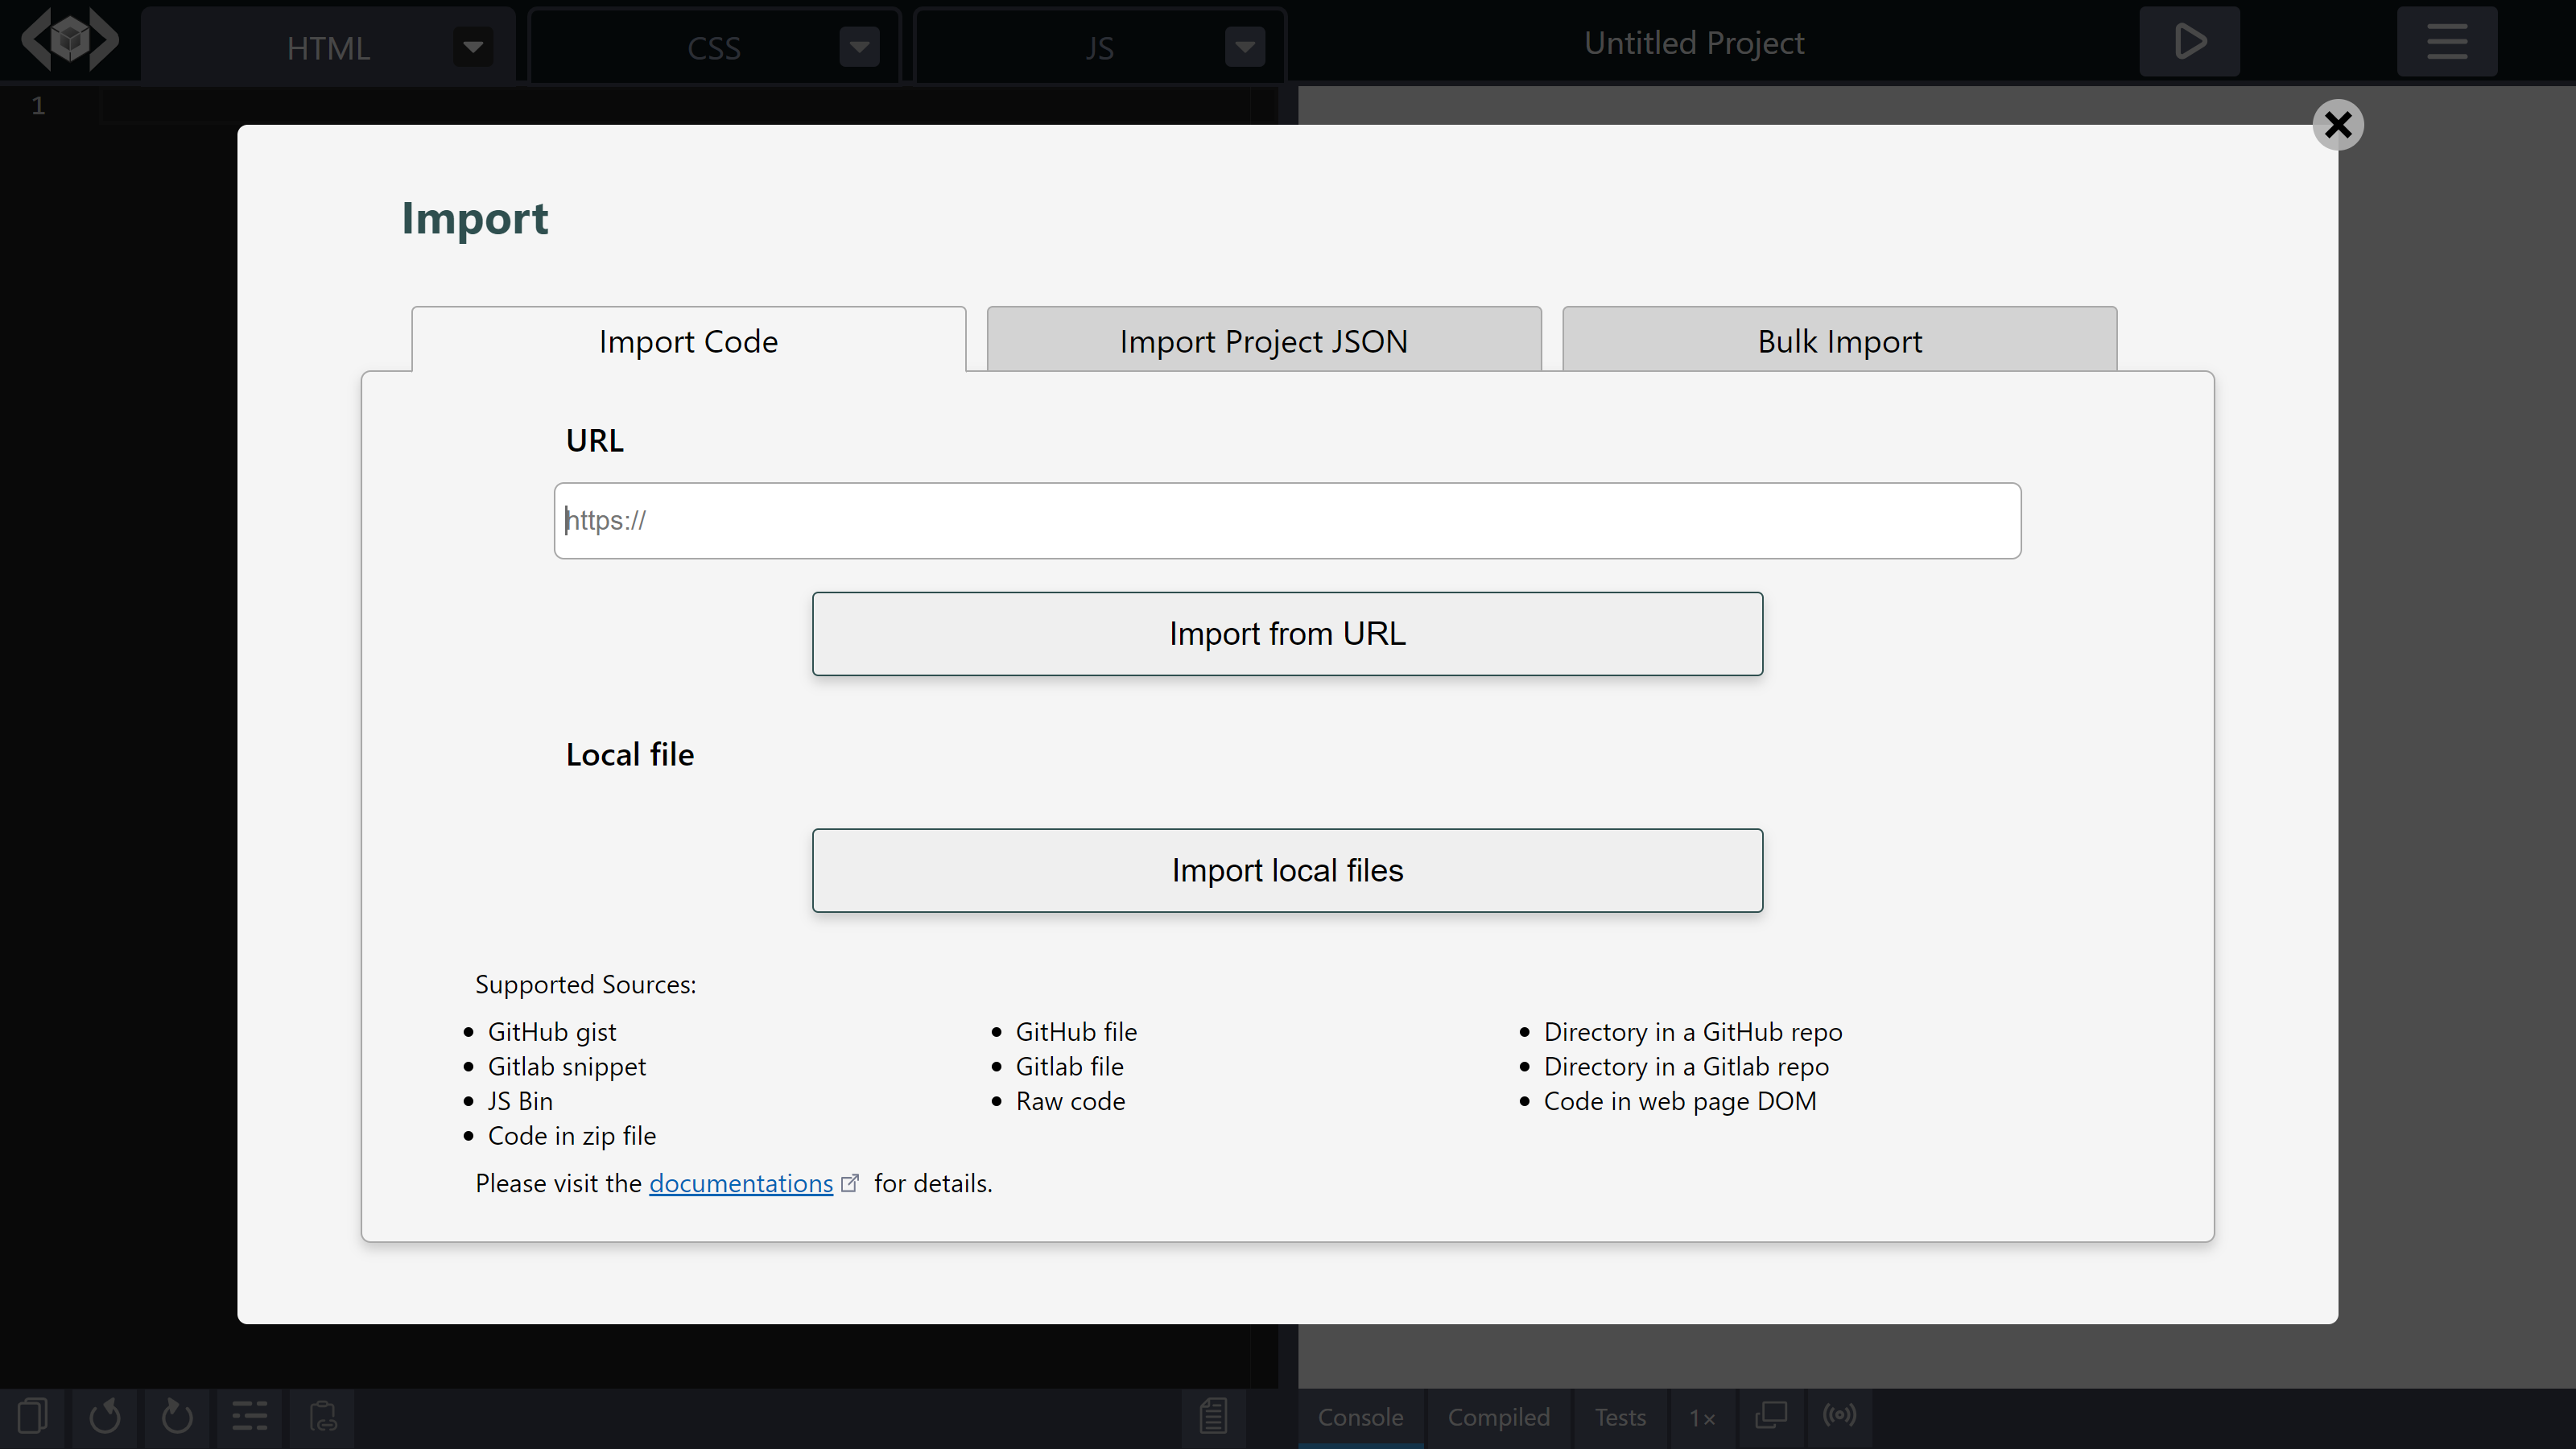Focus the URL https:// input field
This screenshot has width=2576, height=1449.
click(x=1287, y=521)
